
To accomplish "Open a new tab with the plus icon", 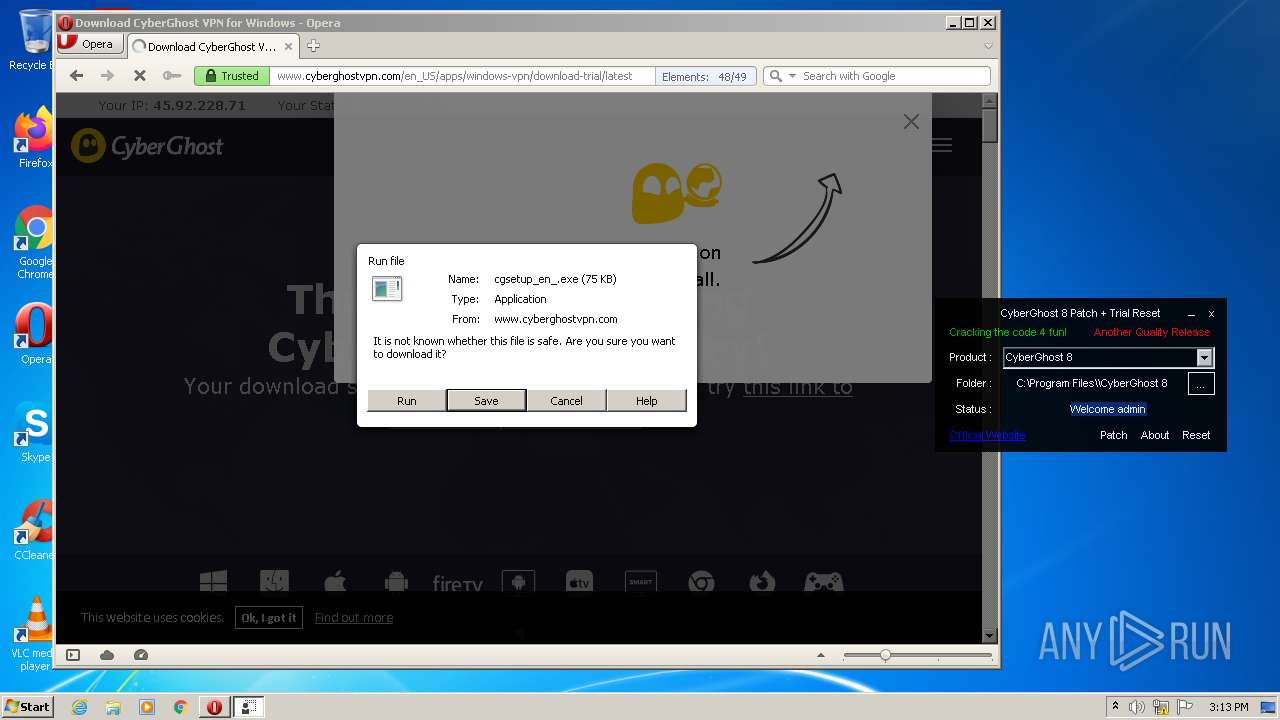I will (x=313, y=46).
